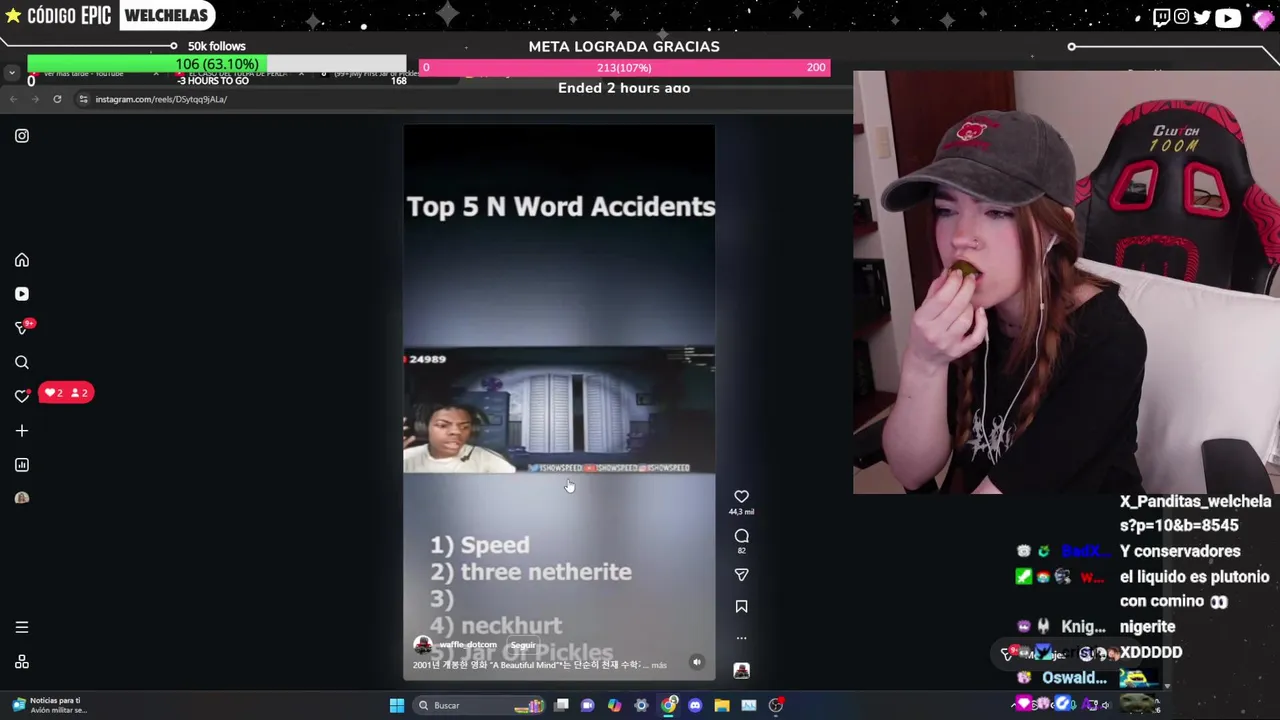Open waffle_dotcom avatar on reel
The height and width of the screenshot is (720, 1280).
click(x=423, y=646)
